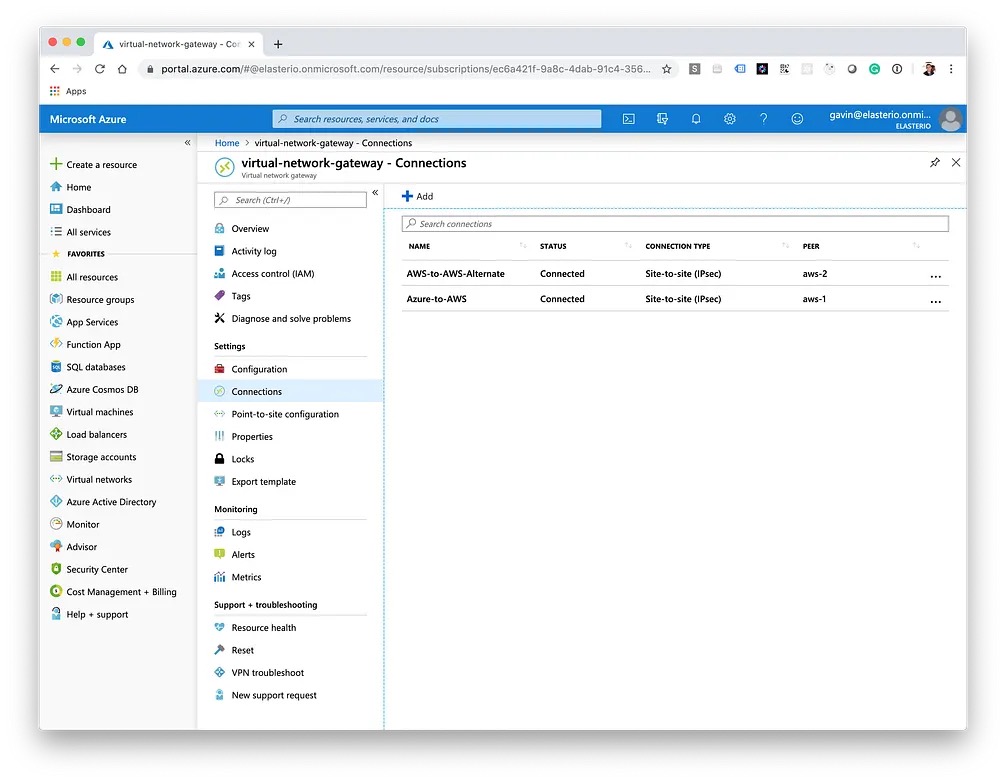The height and width of the screenshot is (782, 1006).
Task: Open the AWS-to-AWS-Alternate row's ellipsis menu
Action: (935, 276)
